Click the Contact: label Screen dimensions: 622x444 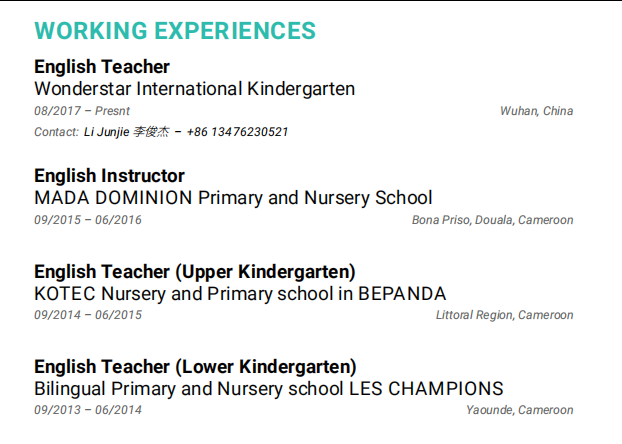point(56,132)
